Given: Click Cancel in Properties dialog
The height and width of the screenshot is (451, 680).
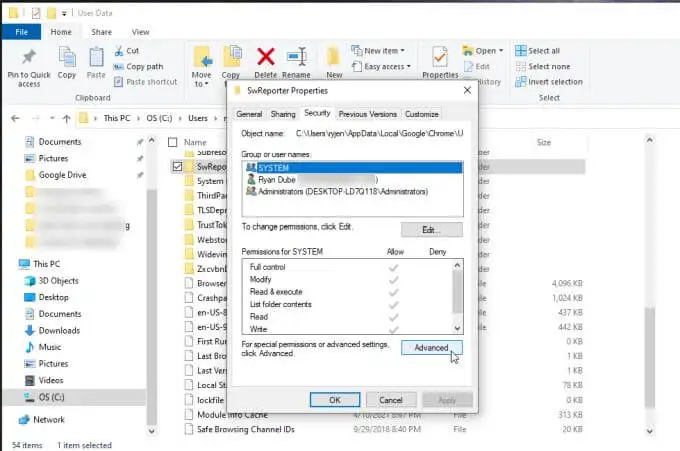Looking at the screenshot, I should click(x=391, y=400).
